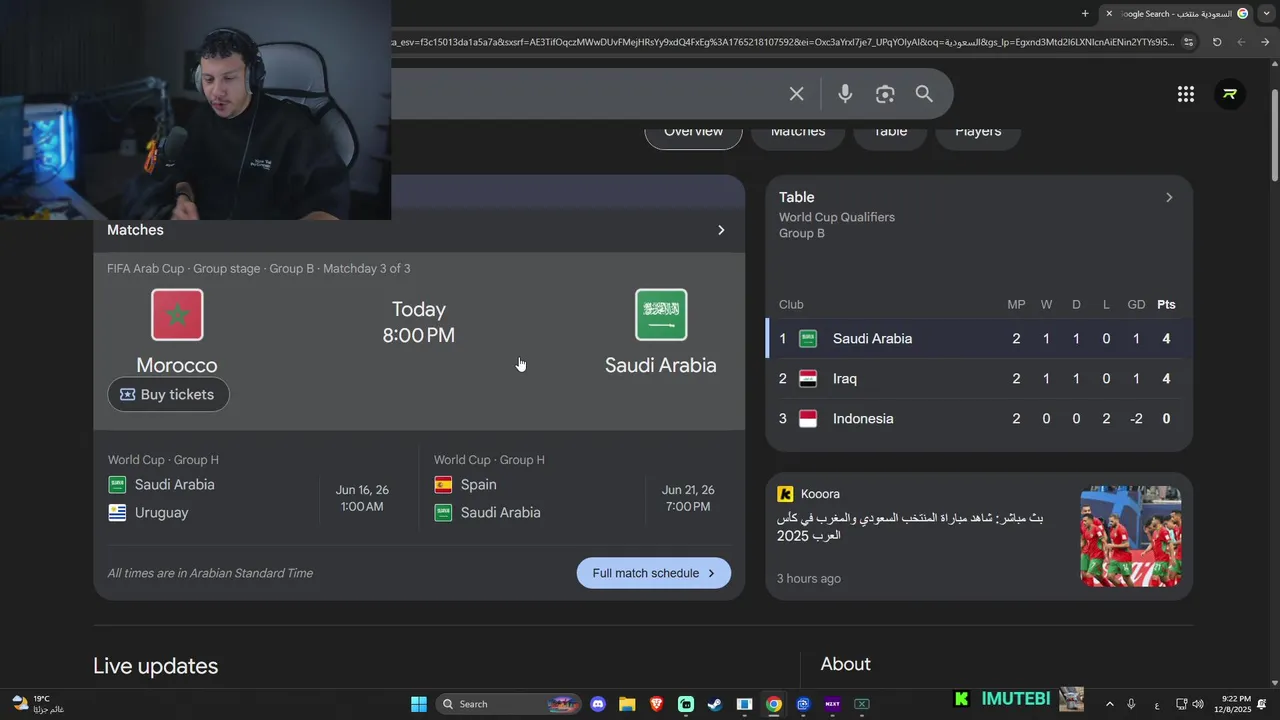Open the Kooora news article headline
This screenshot has height=720, width=1280.
pos(910,527)
